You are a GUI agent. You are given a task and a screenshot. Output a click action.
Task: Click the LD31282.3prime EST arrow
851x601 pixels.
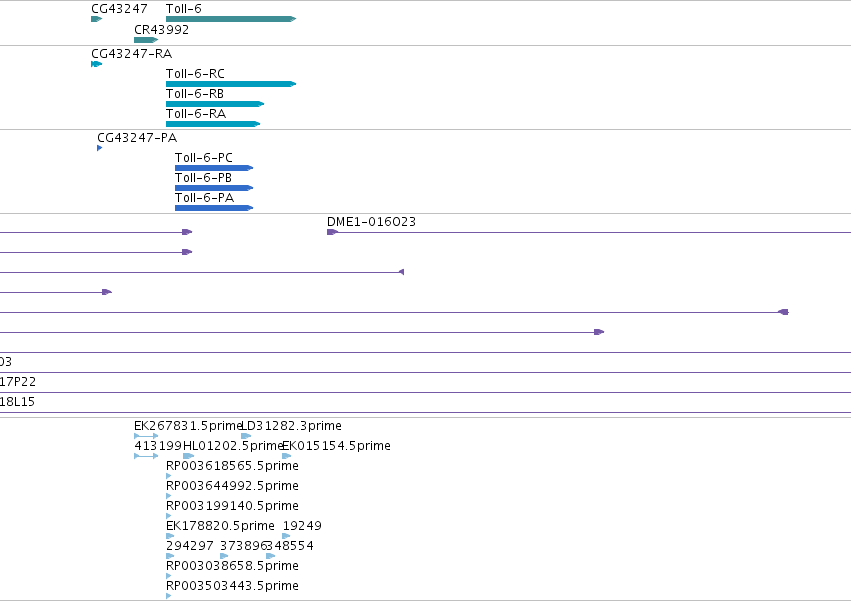[246, 436]
